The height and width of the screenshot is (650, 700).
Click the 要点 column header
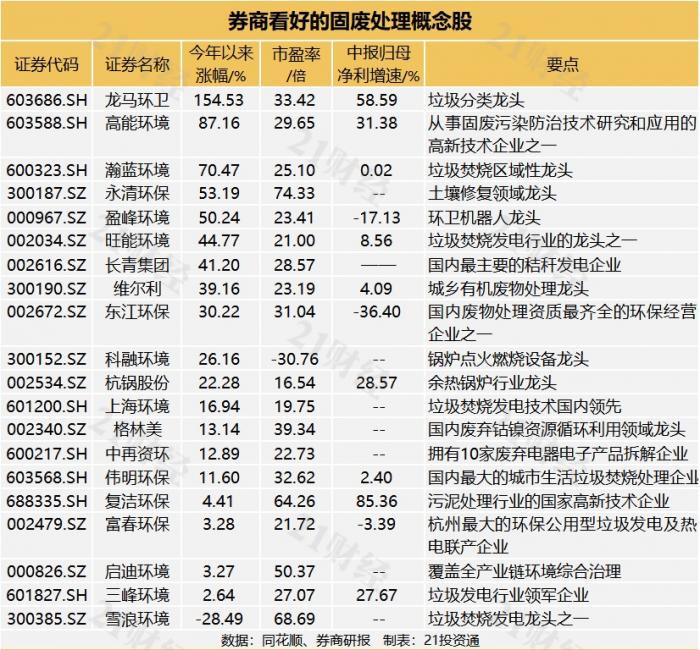click(x=562, y=64)
